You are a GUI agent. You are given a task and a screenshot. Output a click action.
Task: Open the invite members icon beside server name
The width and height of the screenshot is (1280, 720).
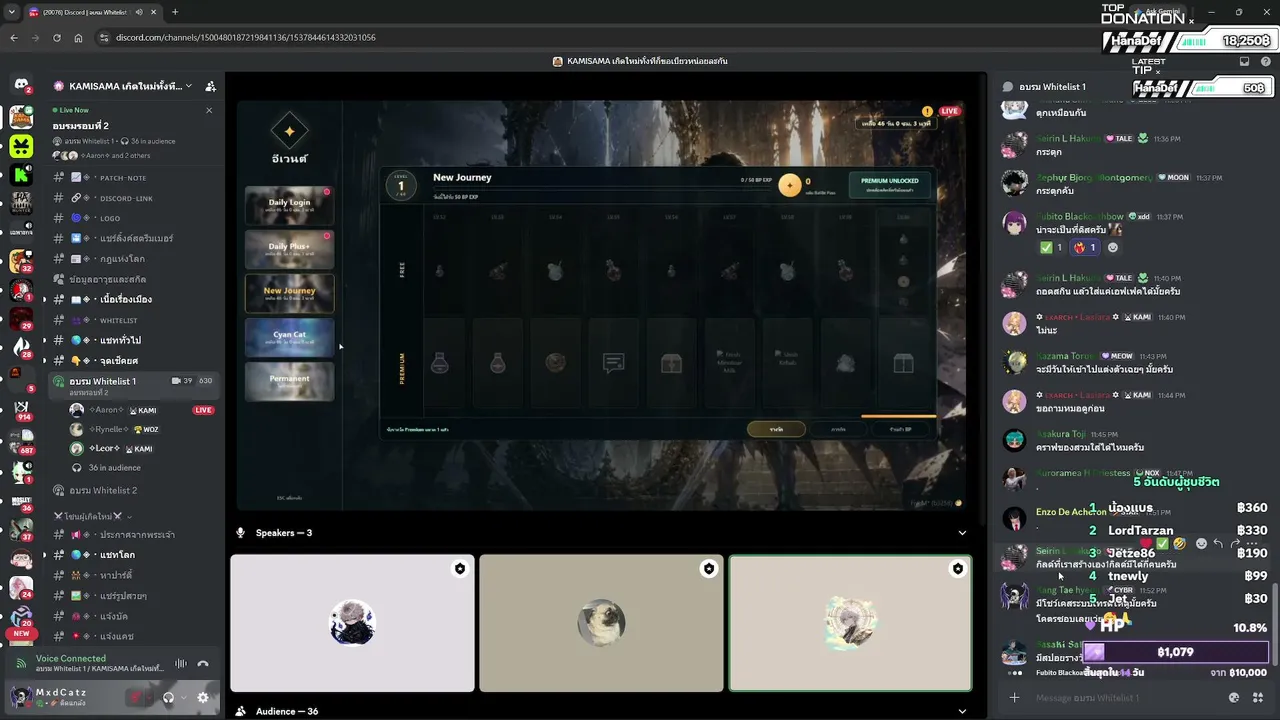tap(210, 86)
